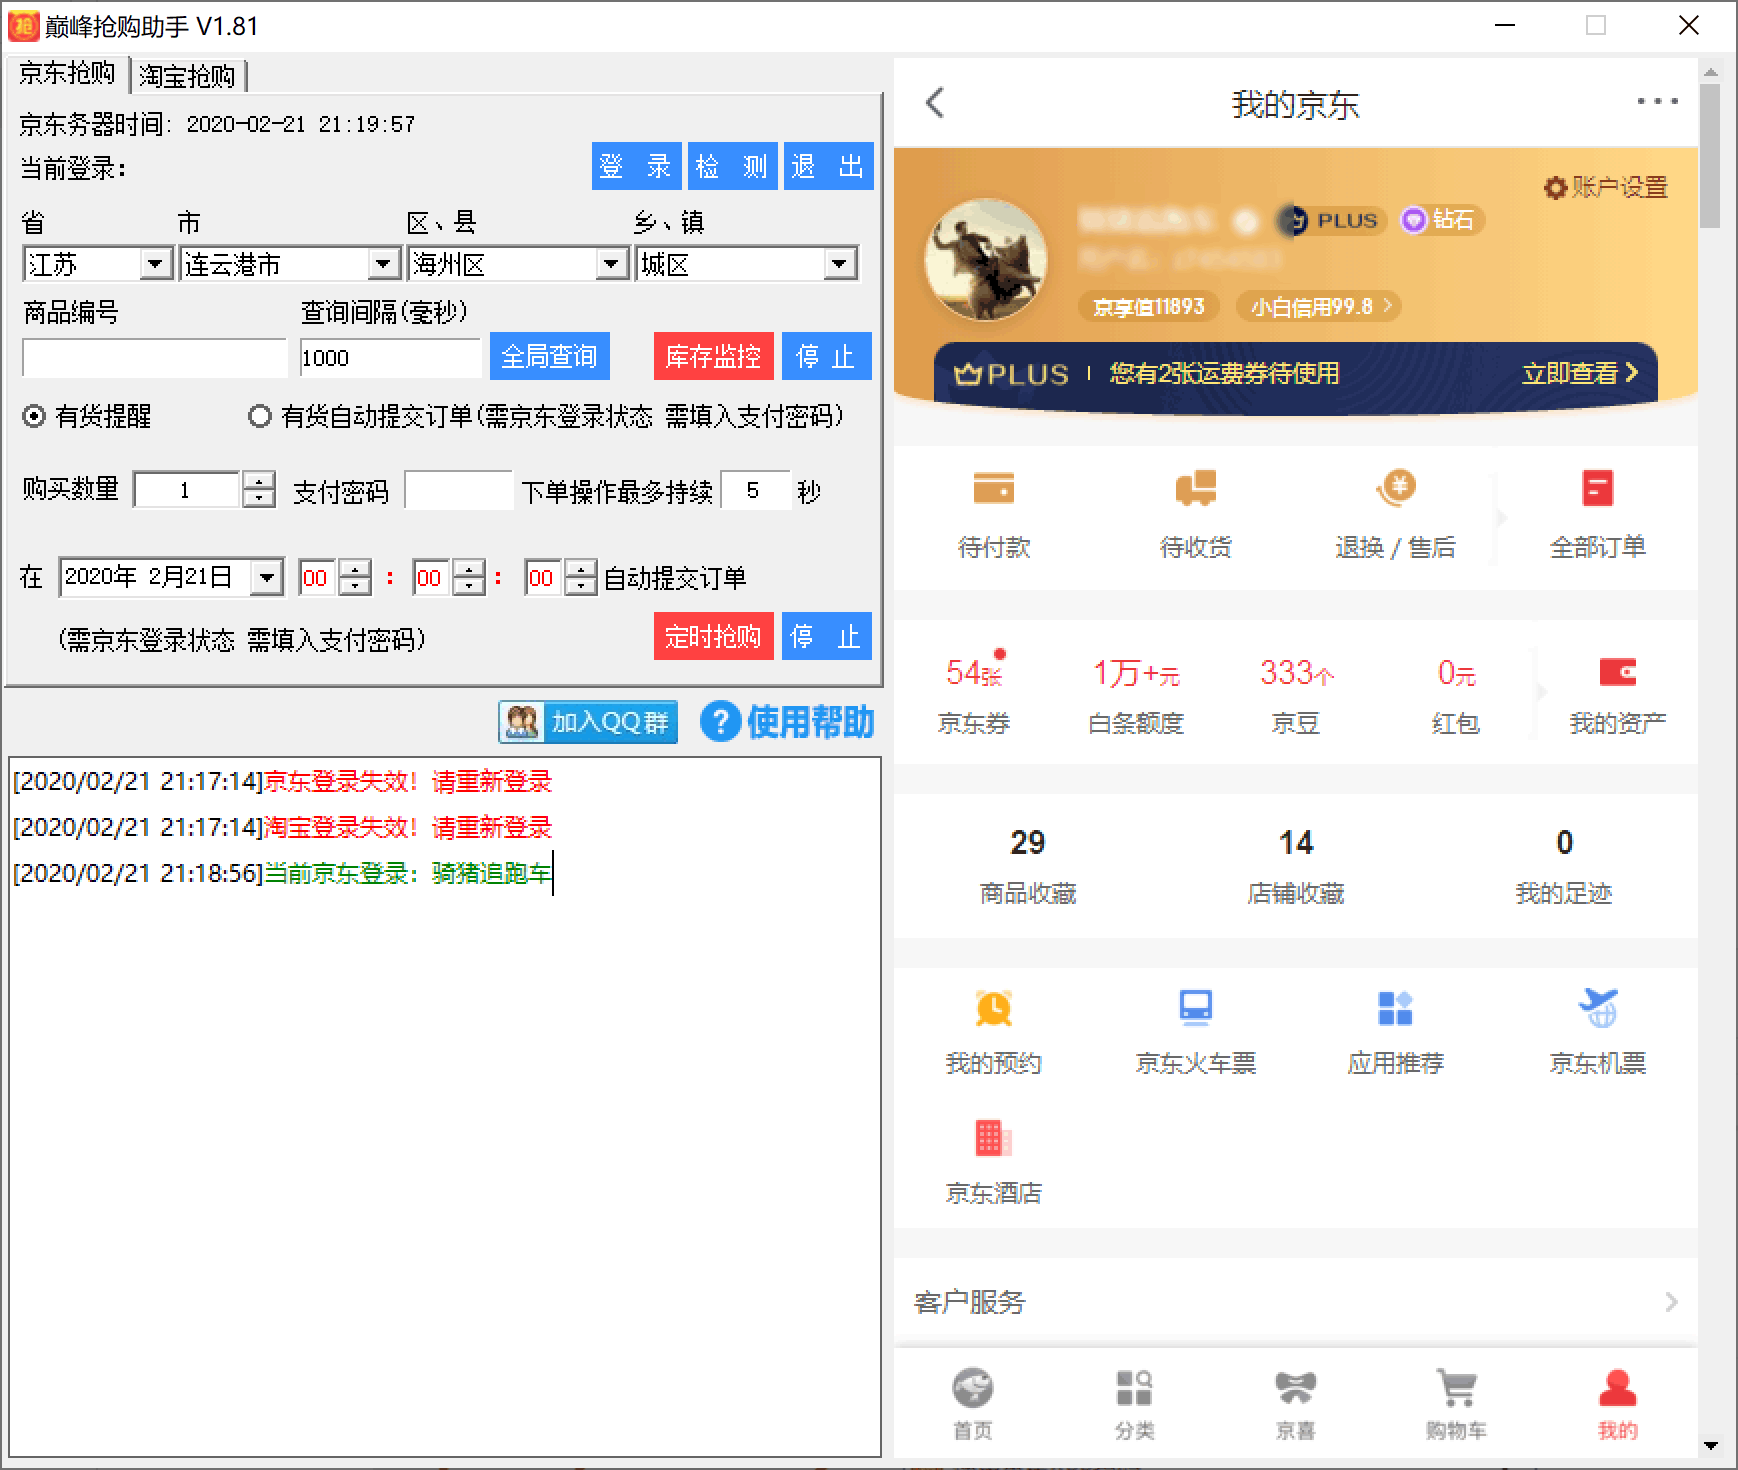Viewport: 1738px width, 1470px height.
Task: Click the back arrow in 我的京东 header
Action: click(935, 102)
